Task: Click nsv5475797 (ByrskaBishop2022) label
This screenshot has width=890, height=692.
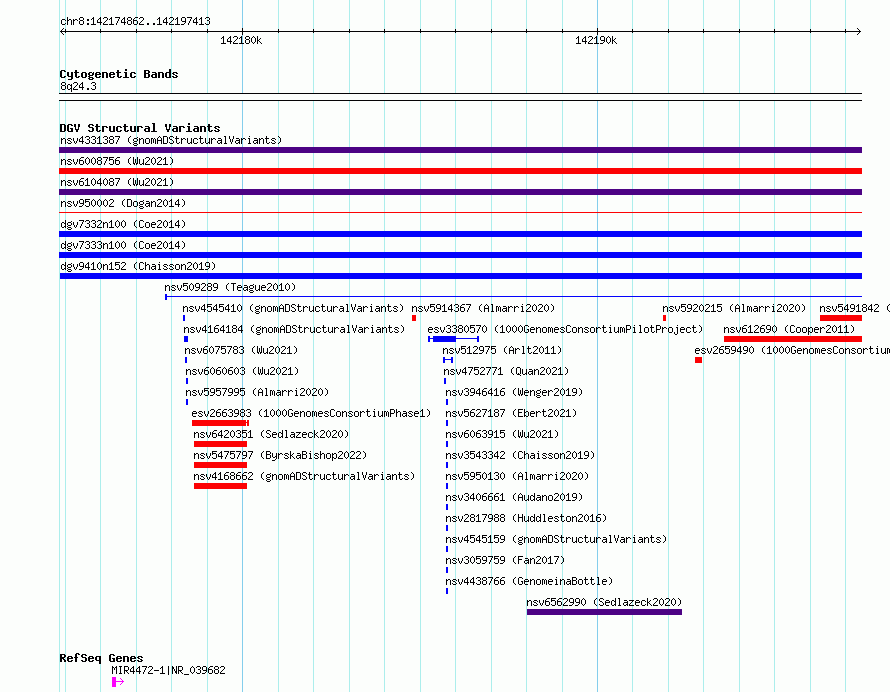Action: [x=280, y=455]
